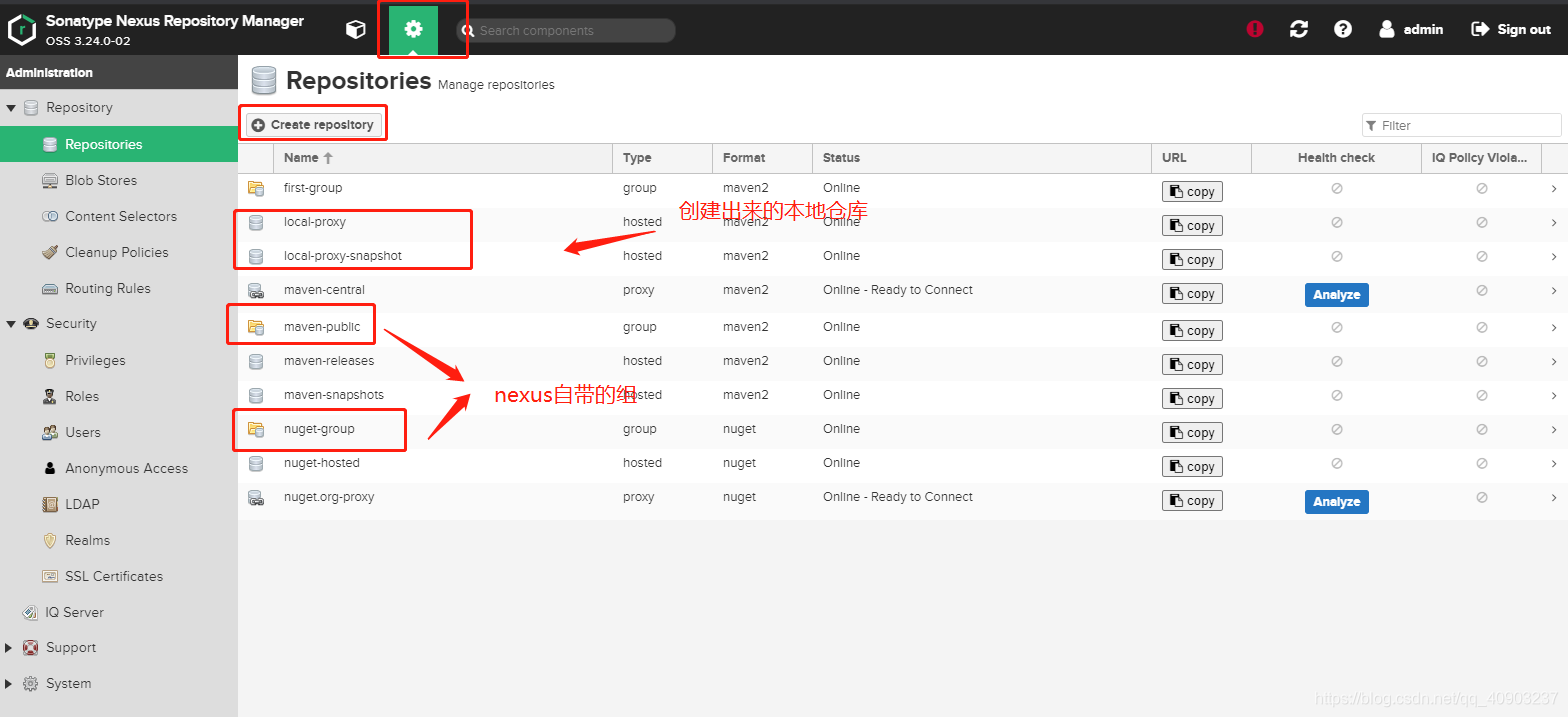This screenshot has height=717, width=1568.
Task: Copy URL of maven-central repository
Action: tap(1192, 294)
